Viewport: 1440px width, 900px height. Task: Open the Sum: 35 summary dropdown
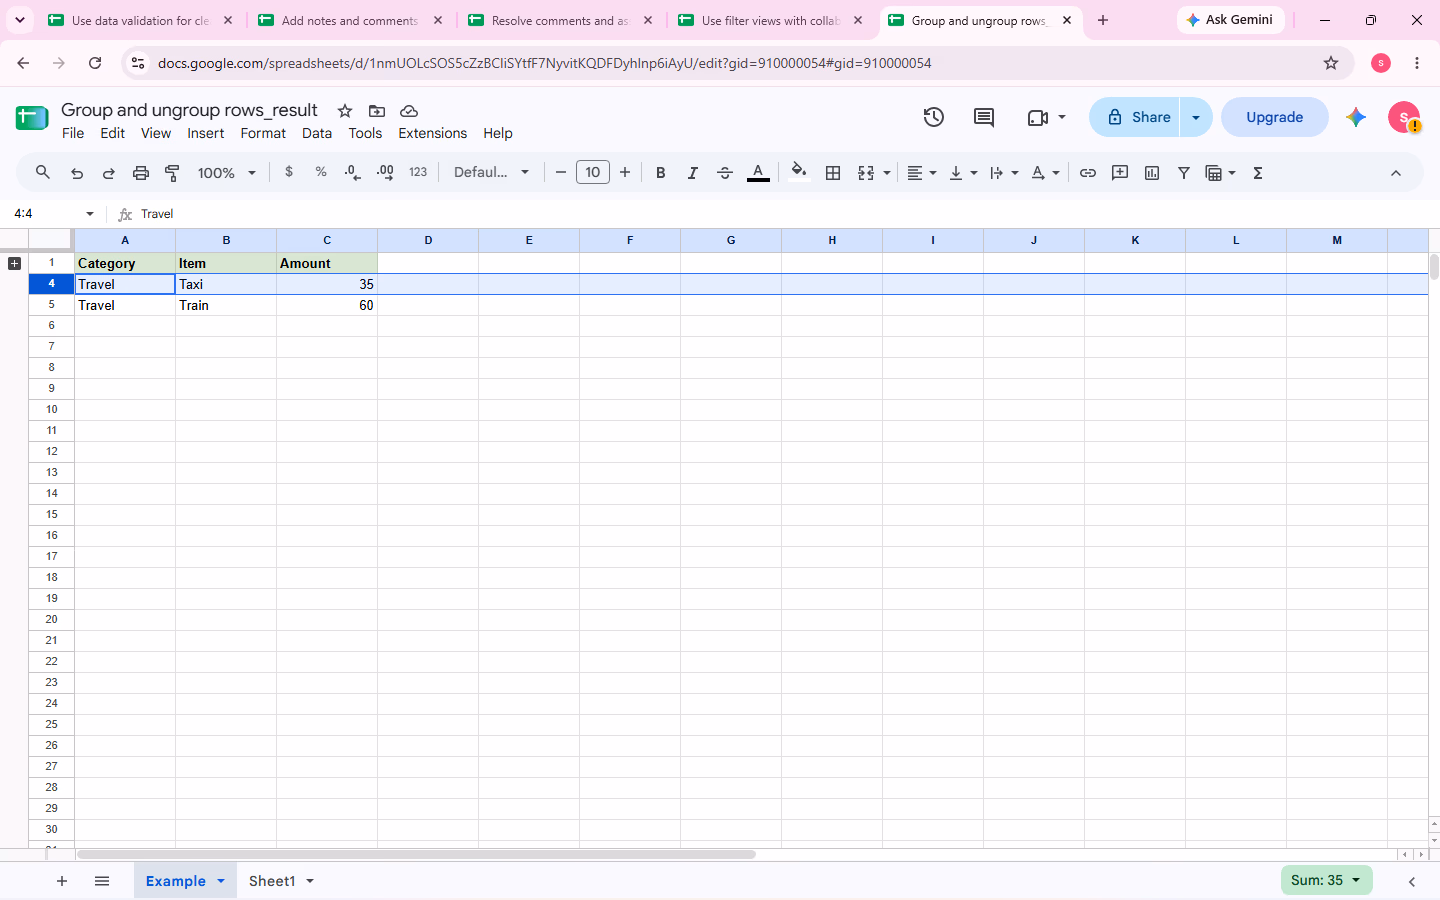(x=1326, y=880)
